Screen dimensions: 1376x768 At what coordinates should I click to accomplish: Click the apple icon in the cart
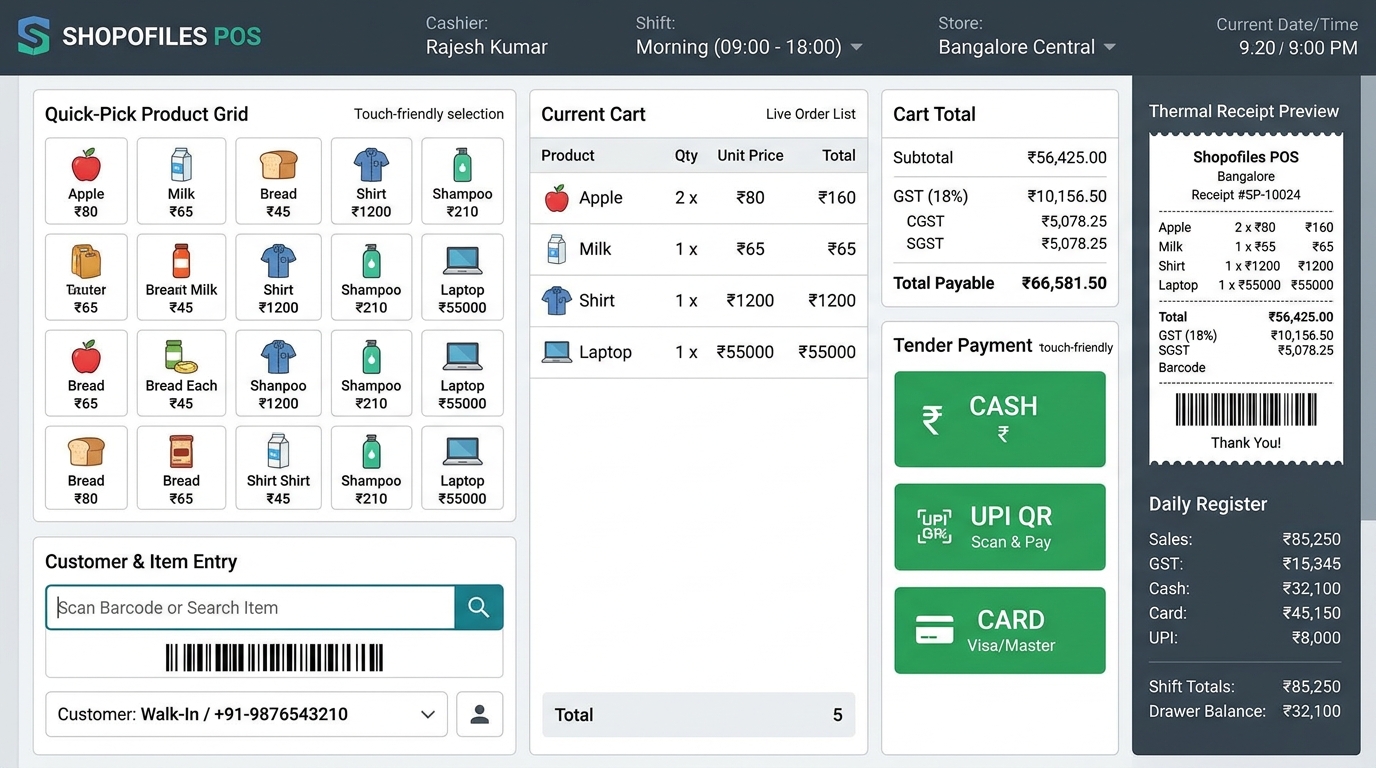pos(556,198)
